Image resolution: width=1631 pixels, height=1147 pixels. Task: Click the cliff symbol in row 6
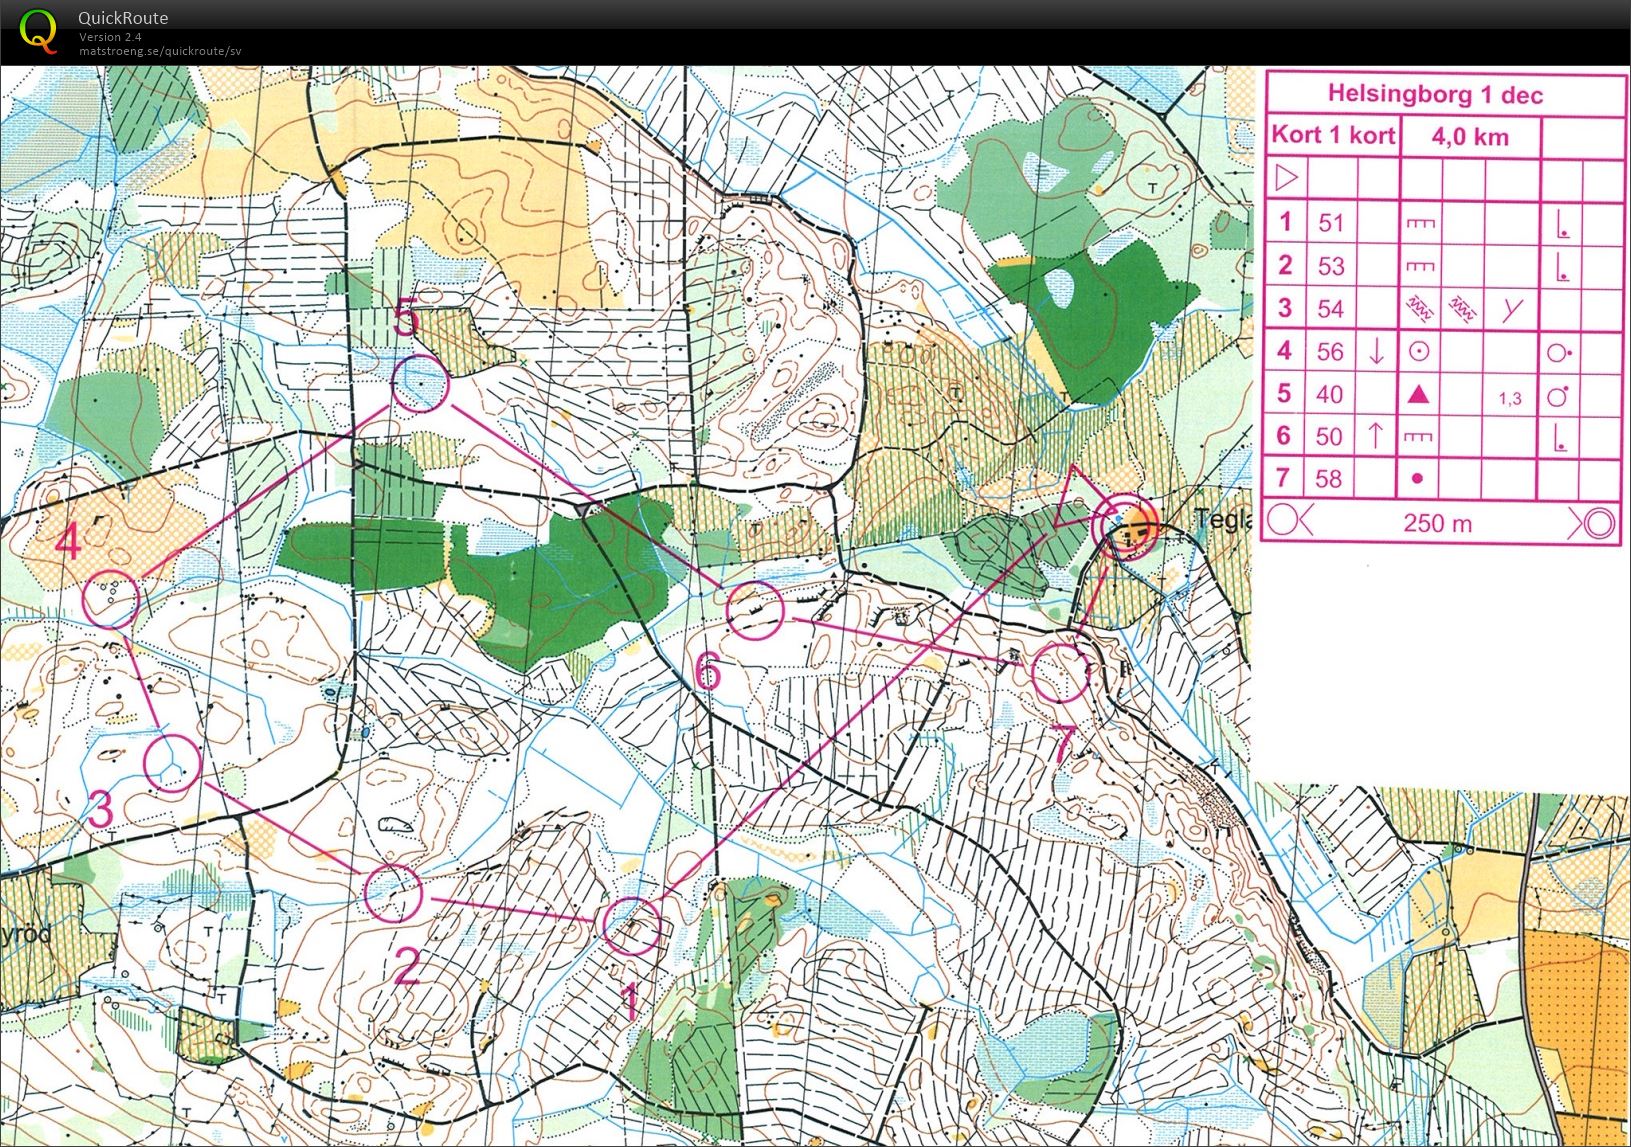point(1420,437)
